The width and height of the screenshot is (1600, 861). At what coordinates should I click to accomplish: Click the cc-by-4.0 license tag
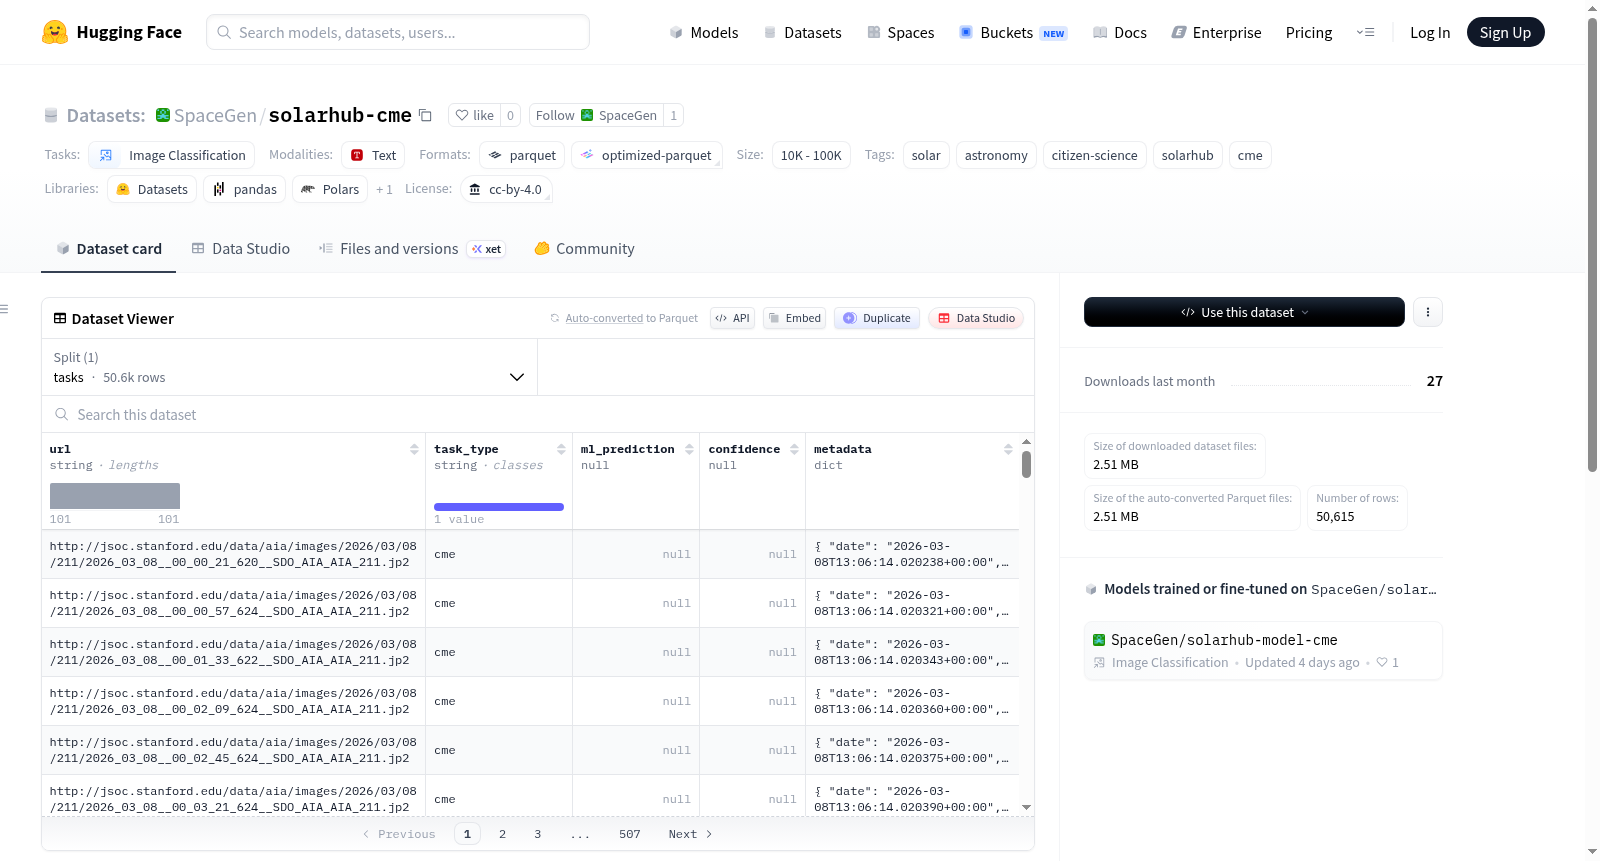pyautogui.click(x=506, y=189)
